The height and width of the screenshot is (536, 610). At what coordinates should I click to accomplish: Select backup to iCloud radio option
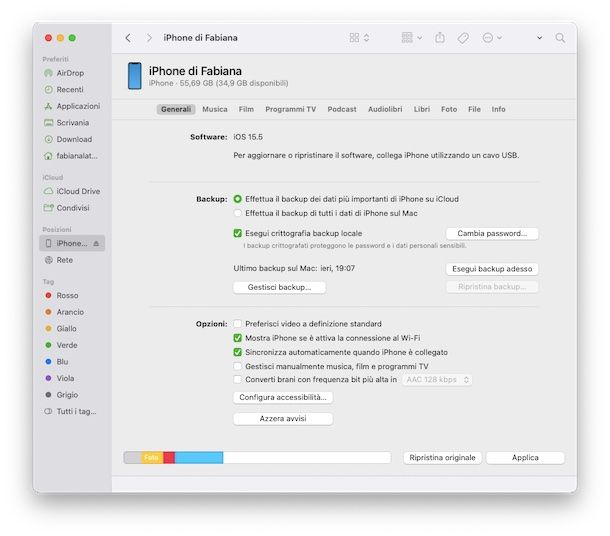[237, 199]
